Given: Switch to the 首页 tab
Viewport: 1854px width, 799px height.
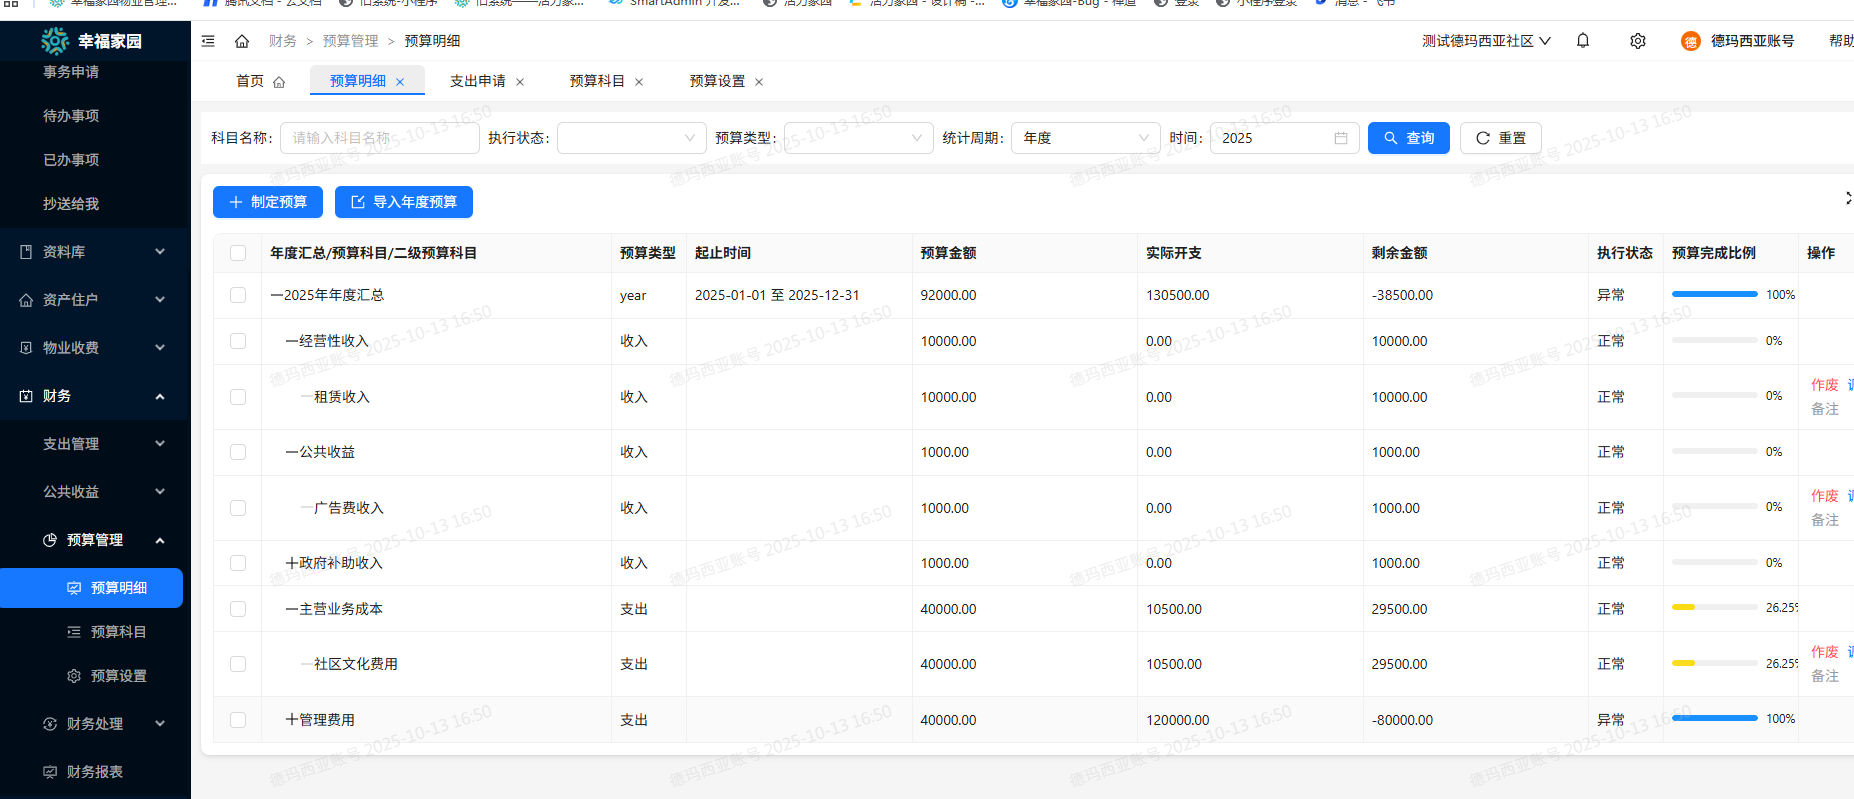Looking at the screenshot, I should coord(260,81).
